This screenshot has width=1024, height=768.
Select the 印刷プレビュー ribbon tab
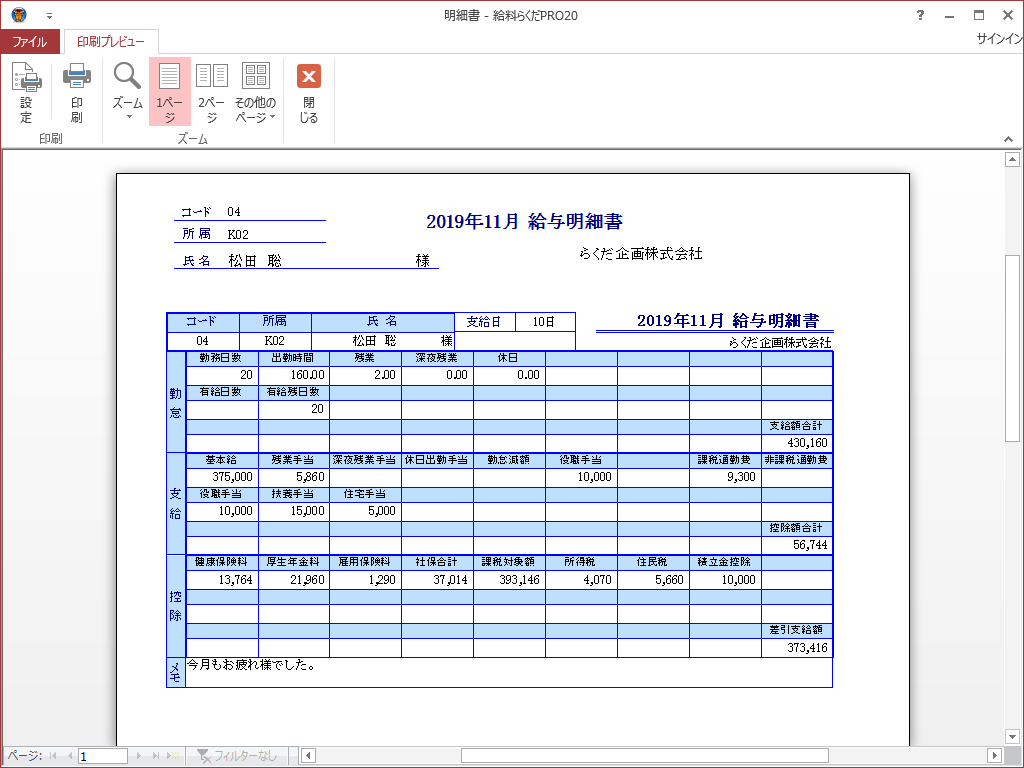[110, 41]
